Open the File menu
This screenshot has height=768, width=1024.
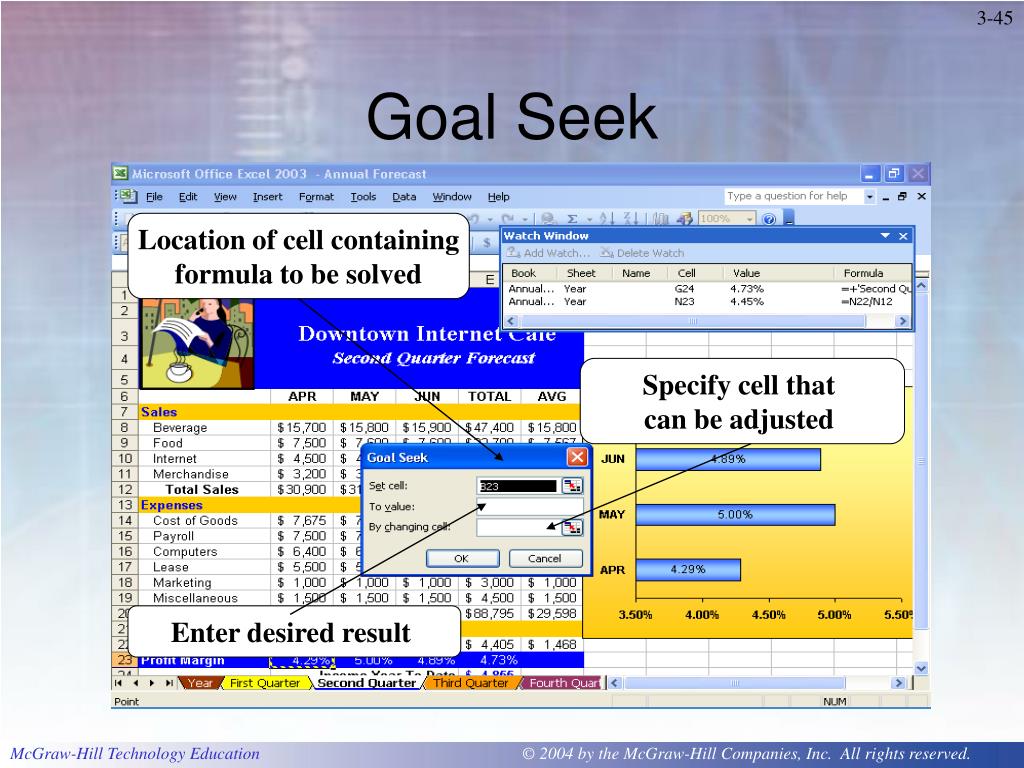tap(154, 197)
